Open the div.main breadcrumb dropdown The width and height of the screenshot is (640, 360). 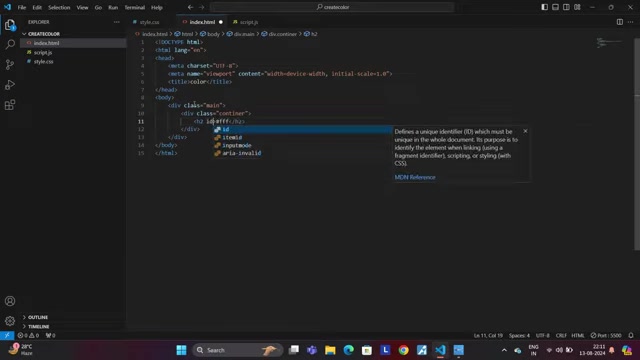tap(241, 34)
